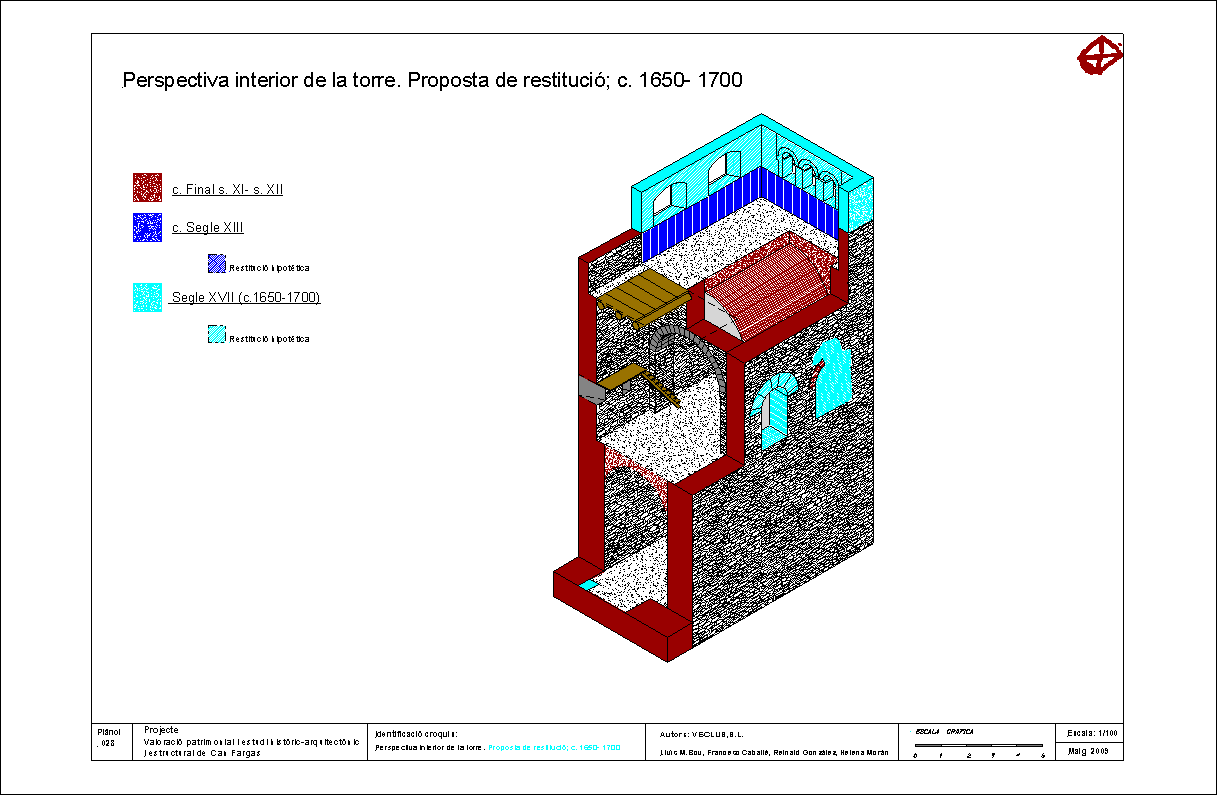Open the 'c. Segle XIII' underlined label
Viewport: 1217px width, 795px height.
(207, 228)
